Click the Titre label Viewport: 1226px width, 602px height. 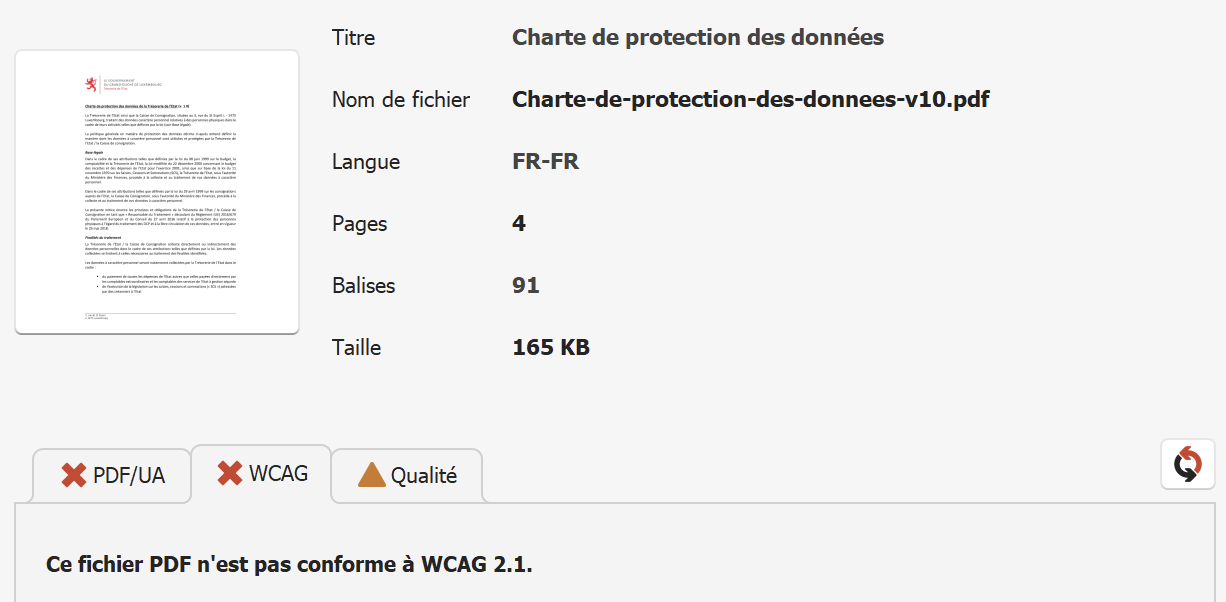point(354,38)
